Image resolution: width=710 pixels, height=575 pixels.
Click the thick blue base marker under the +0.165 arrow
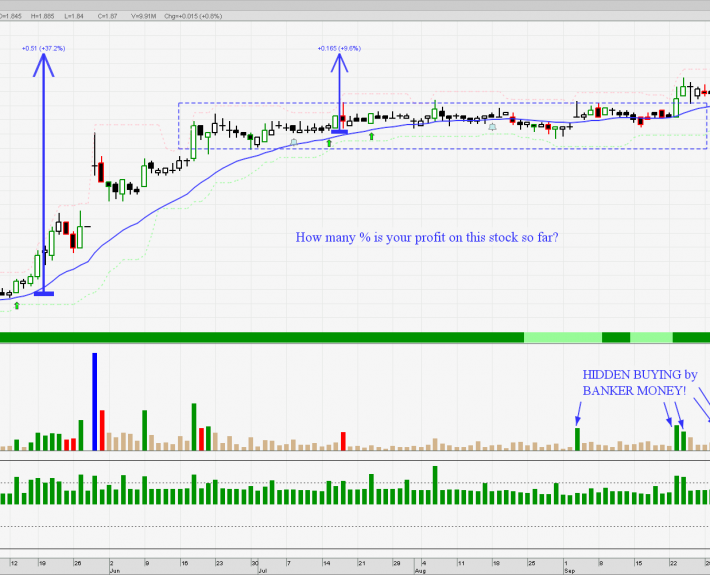339,131
